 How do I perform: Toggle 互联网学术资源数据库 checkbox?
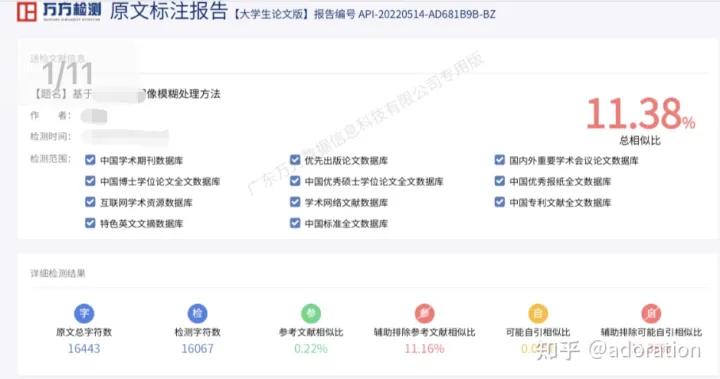coord(90,202)
